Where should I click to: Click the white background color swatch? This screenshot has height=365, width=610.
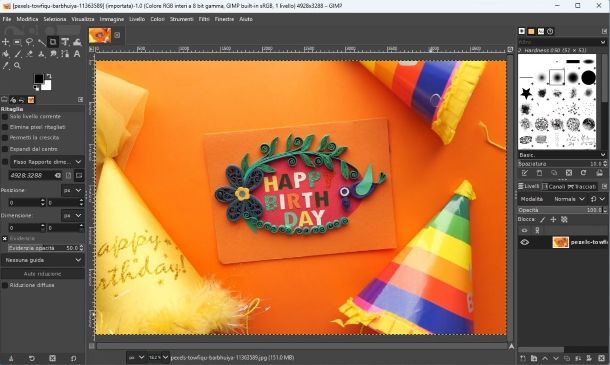[47, 86]
